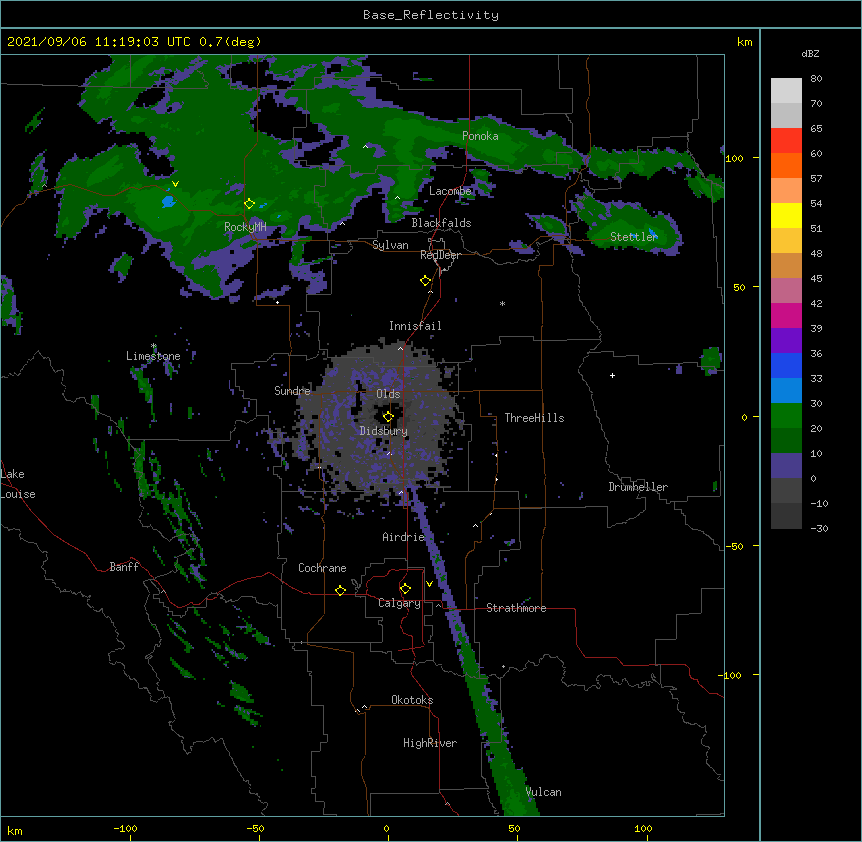Click the RockyMH label
862x842 pixels.
pos(245,226)
